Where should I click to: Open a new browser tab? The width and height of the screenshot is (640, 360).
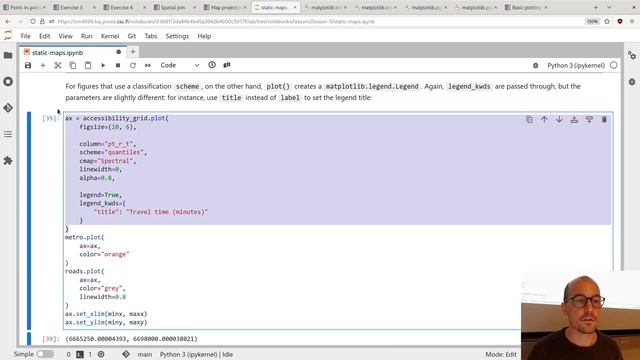pos(596,7)
